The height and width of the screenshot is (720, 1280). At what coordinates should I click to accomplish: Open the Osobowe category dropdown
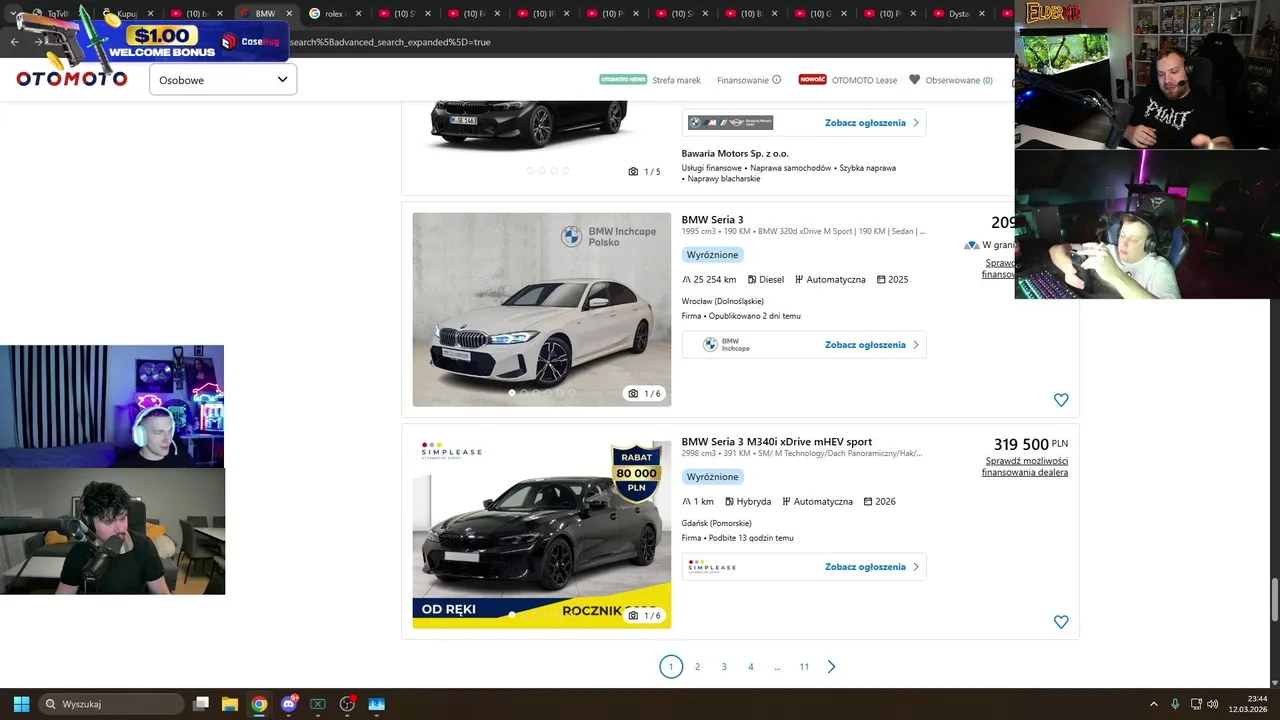click(223, 80)
